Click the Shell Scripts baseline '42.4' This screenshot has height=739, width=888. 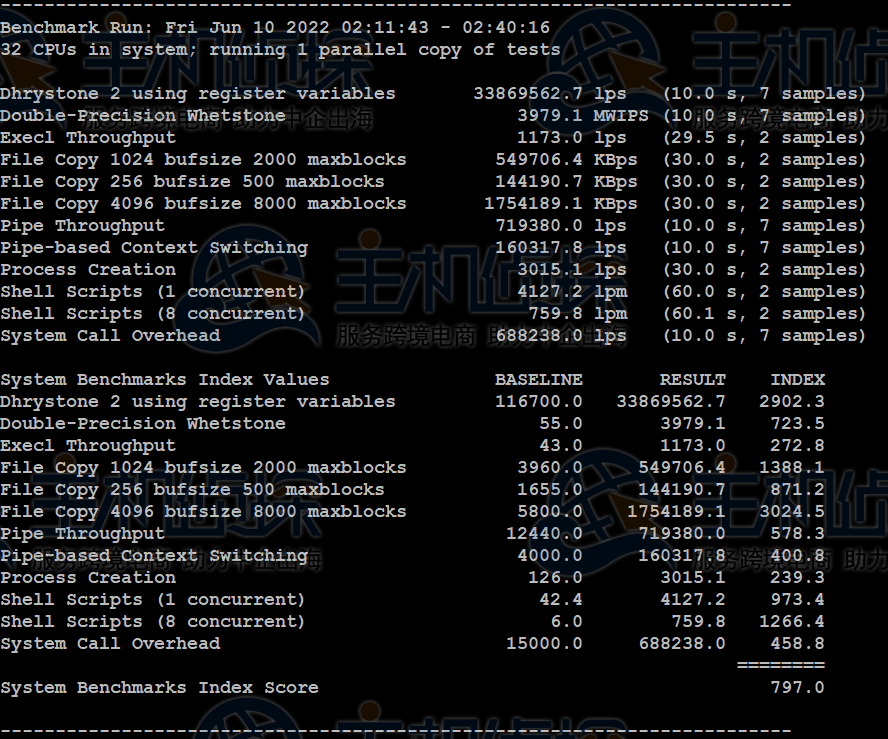(x=561, y=600)
